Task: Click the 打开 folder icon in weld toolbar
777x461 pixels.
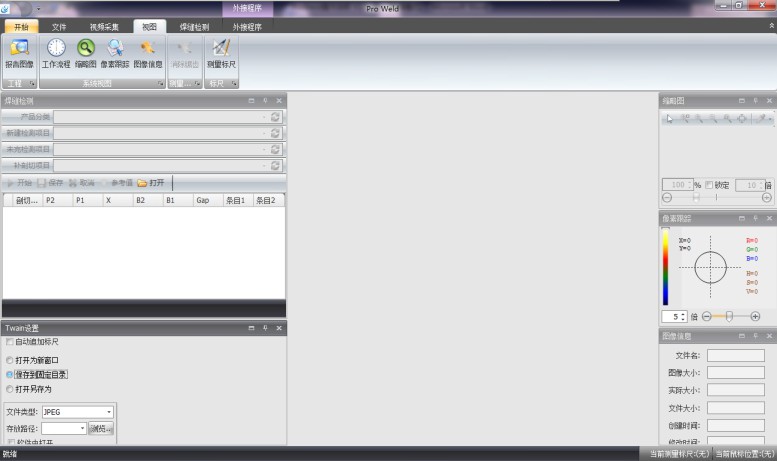Action: point(150,183)
